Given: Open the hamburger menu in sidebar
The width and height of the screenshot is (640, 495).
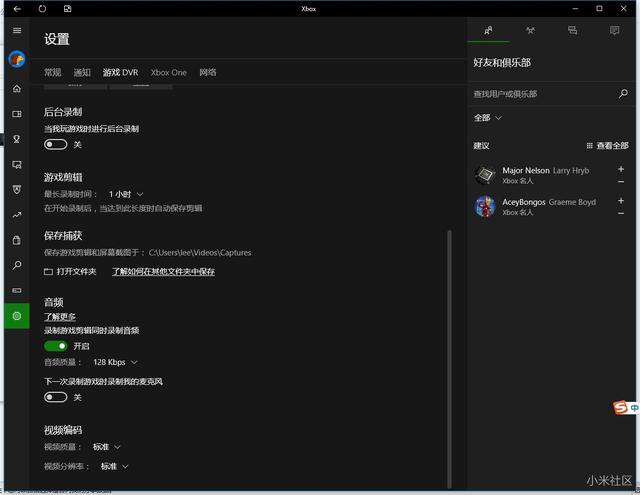Looking at the screenshot, I should (x=17, y=31).
